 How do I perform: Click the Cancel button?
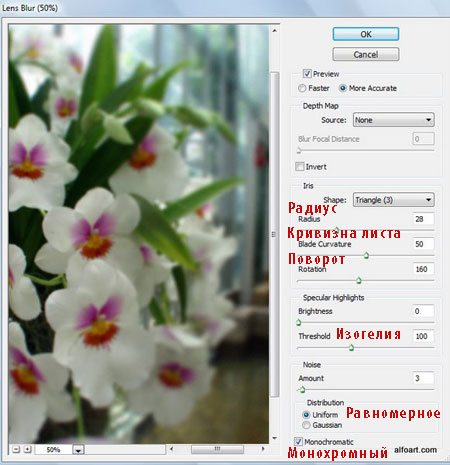366,54
